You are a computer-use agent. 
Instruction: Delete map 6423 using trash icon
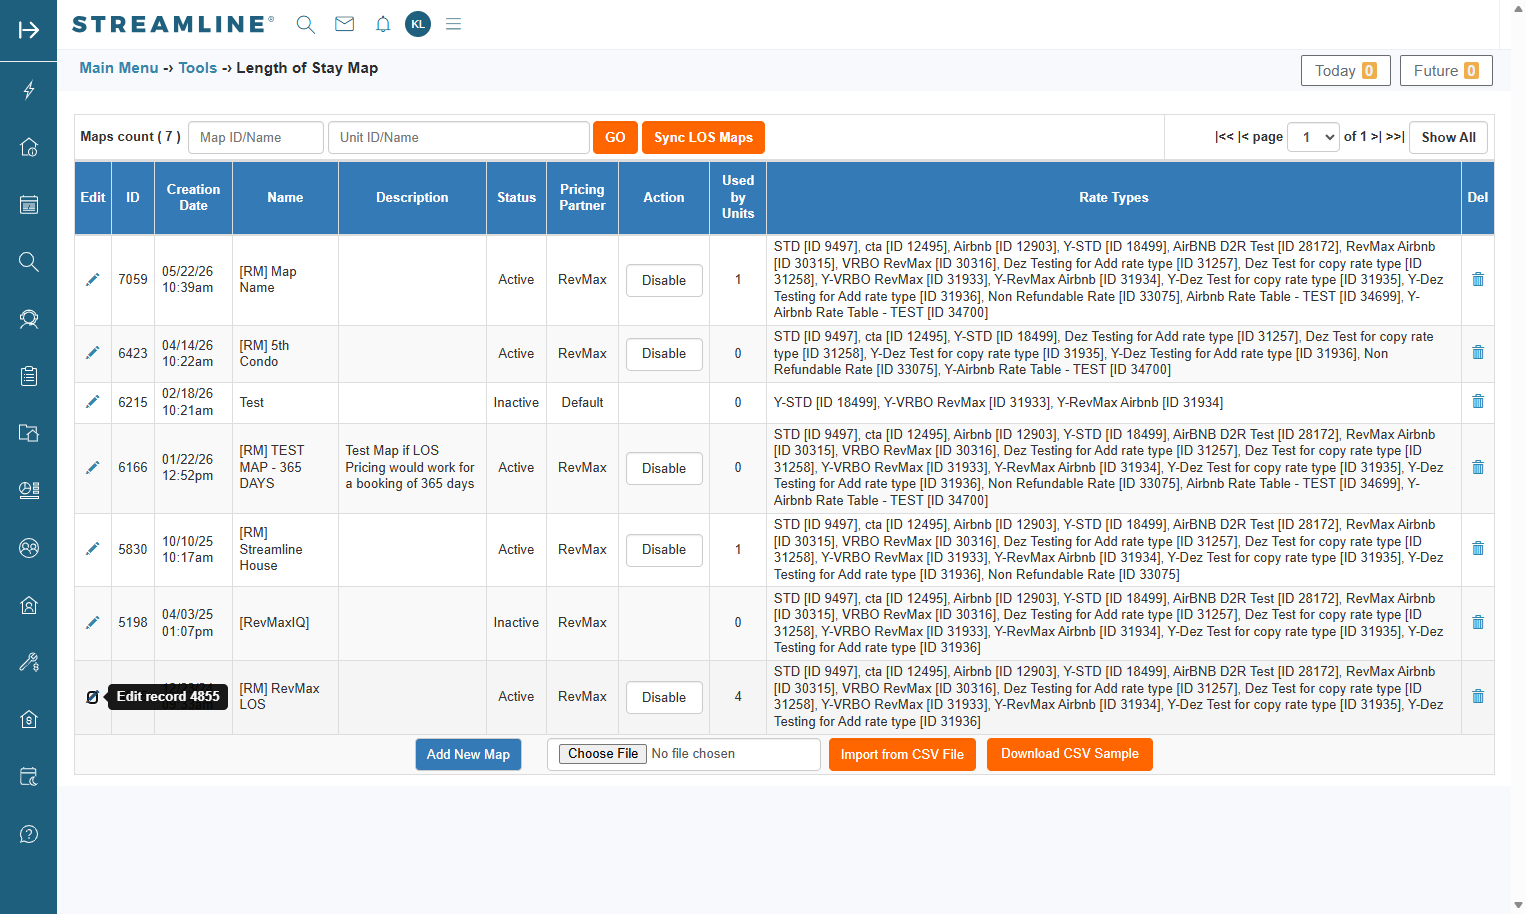point(1478,353)
